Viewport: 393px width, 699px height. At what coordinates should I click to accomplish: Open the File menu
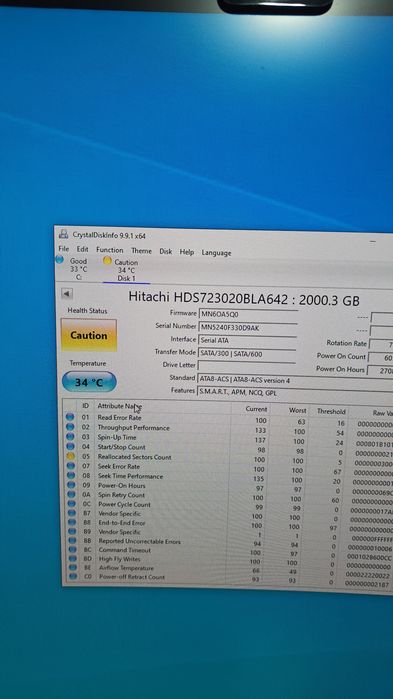point(64,249)
